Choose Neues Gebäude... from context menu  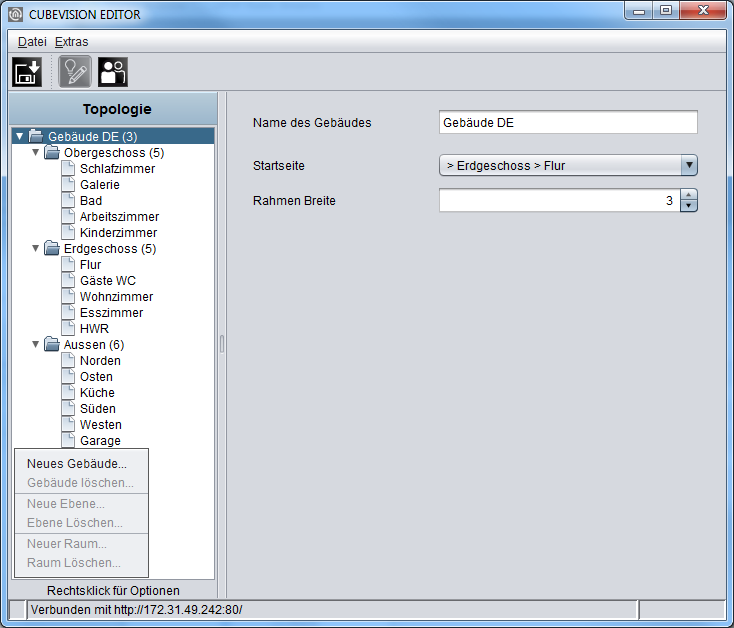(81, 464)
